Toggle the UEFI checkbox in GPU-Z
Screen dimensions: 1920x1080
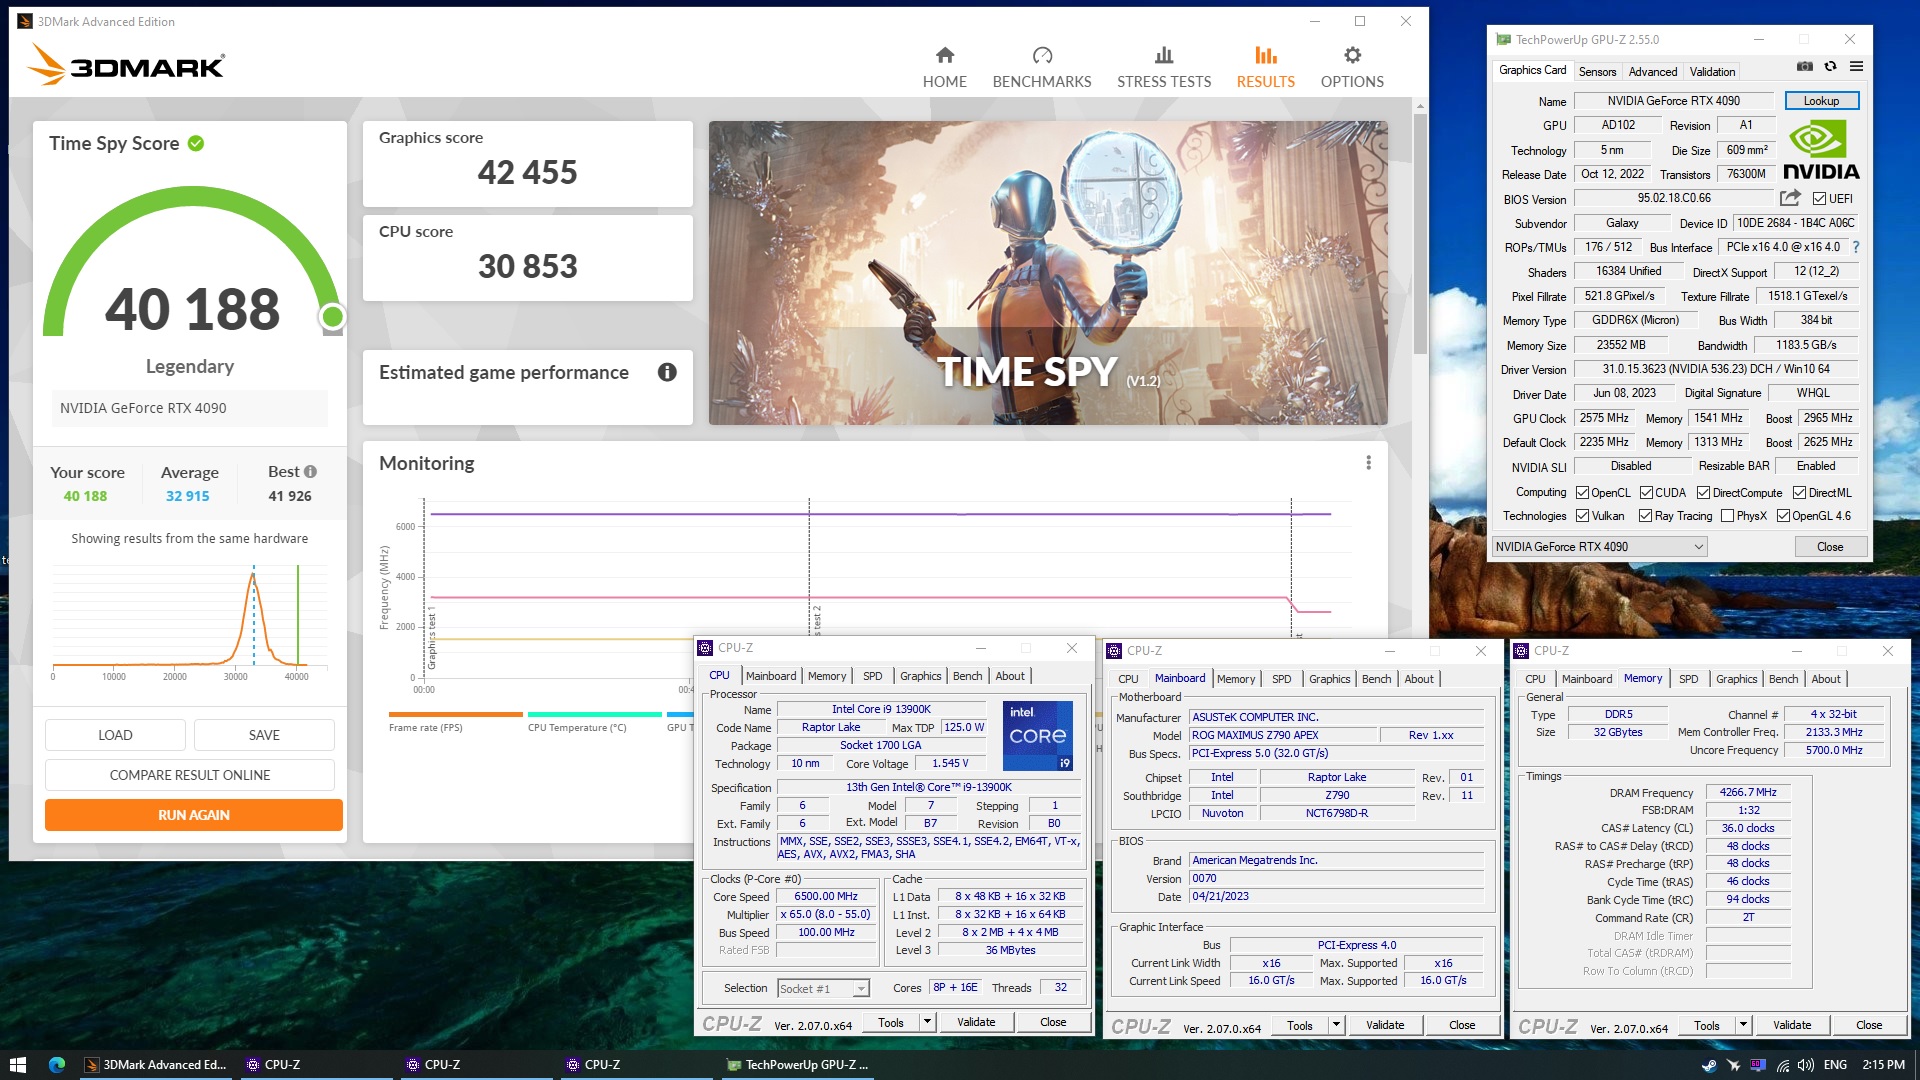point(1819,199)
